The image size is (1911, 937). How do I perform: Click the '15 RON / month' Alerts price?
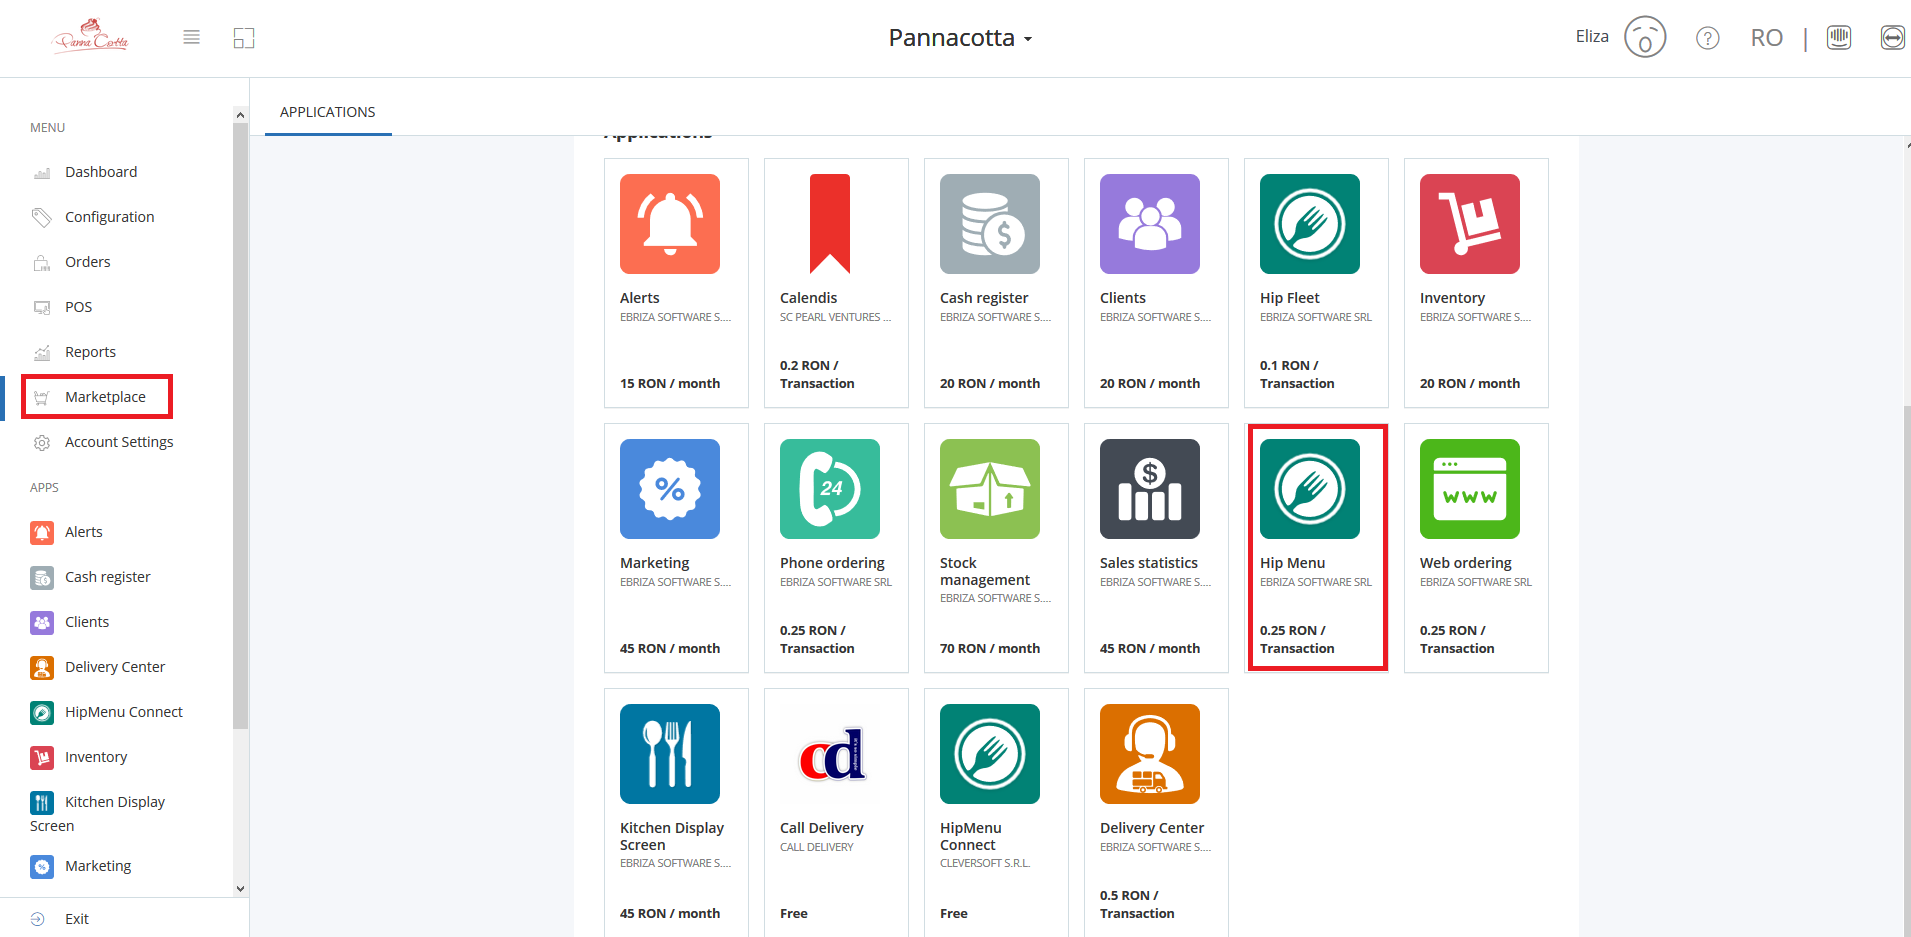[670, 384]
